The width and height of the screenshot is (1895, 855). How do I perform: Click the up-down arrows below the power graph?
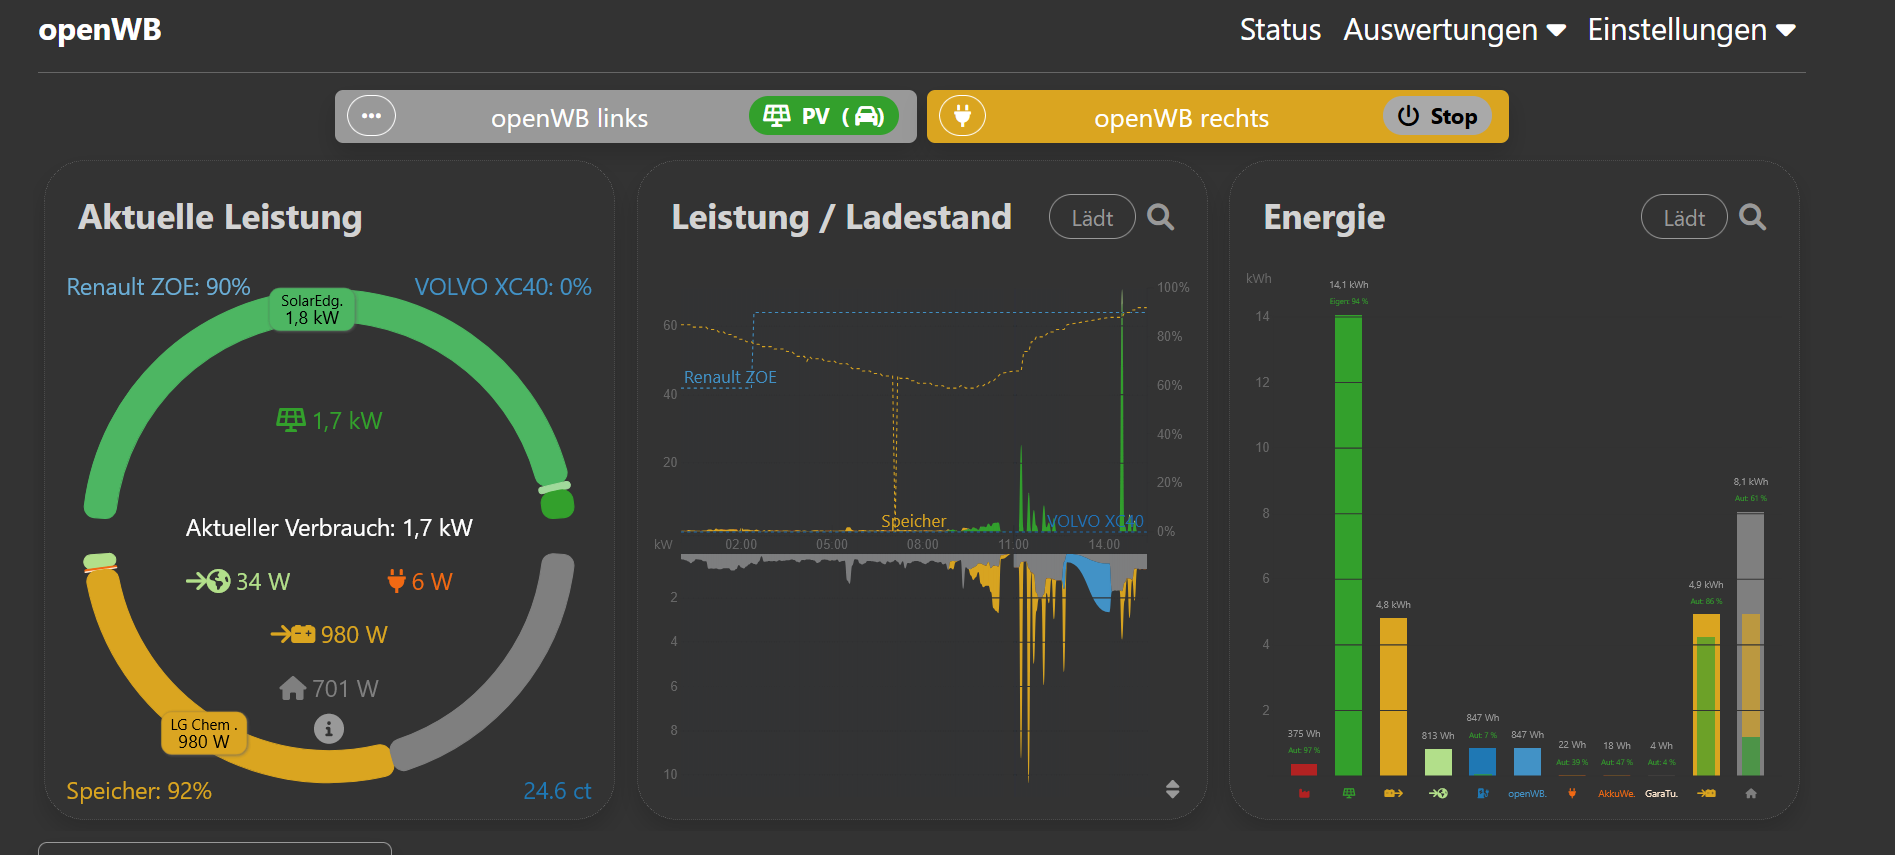[x=1172, y=789]
